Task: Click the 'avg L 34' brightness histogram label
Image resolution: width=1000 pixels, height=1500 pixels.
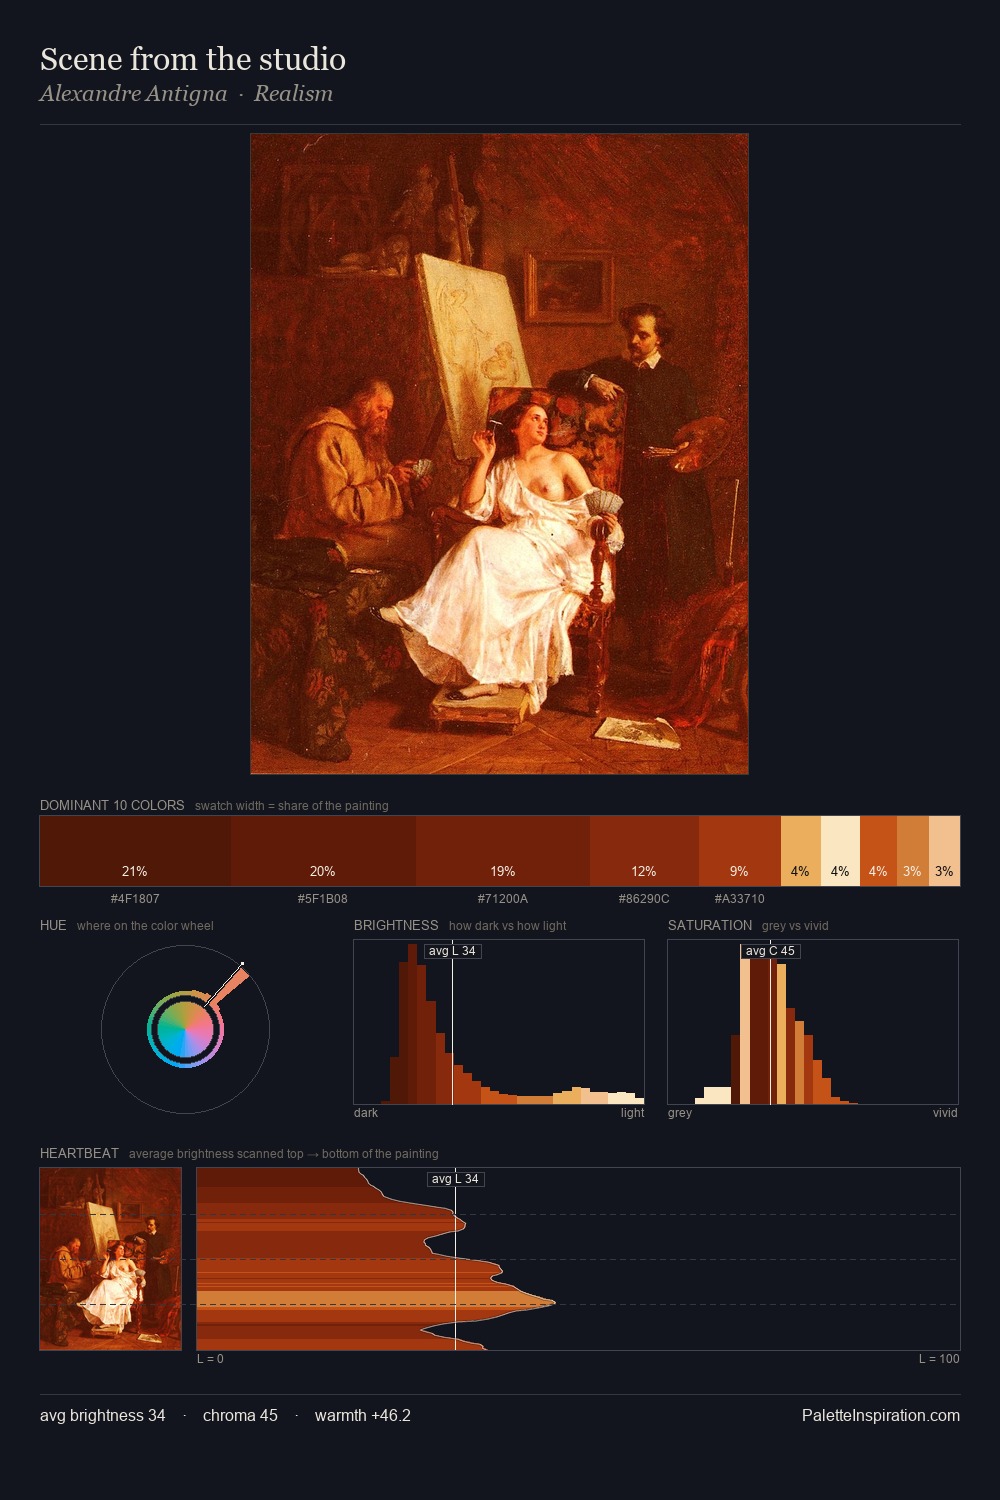Action: point(452,951)
